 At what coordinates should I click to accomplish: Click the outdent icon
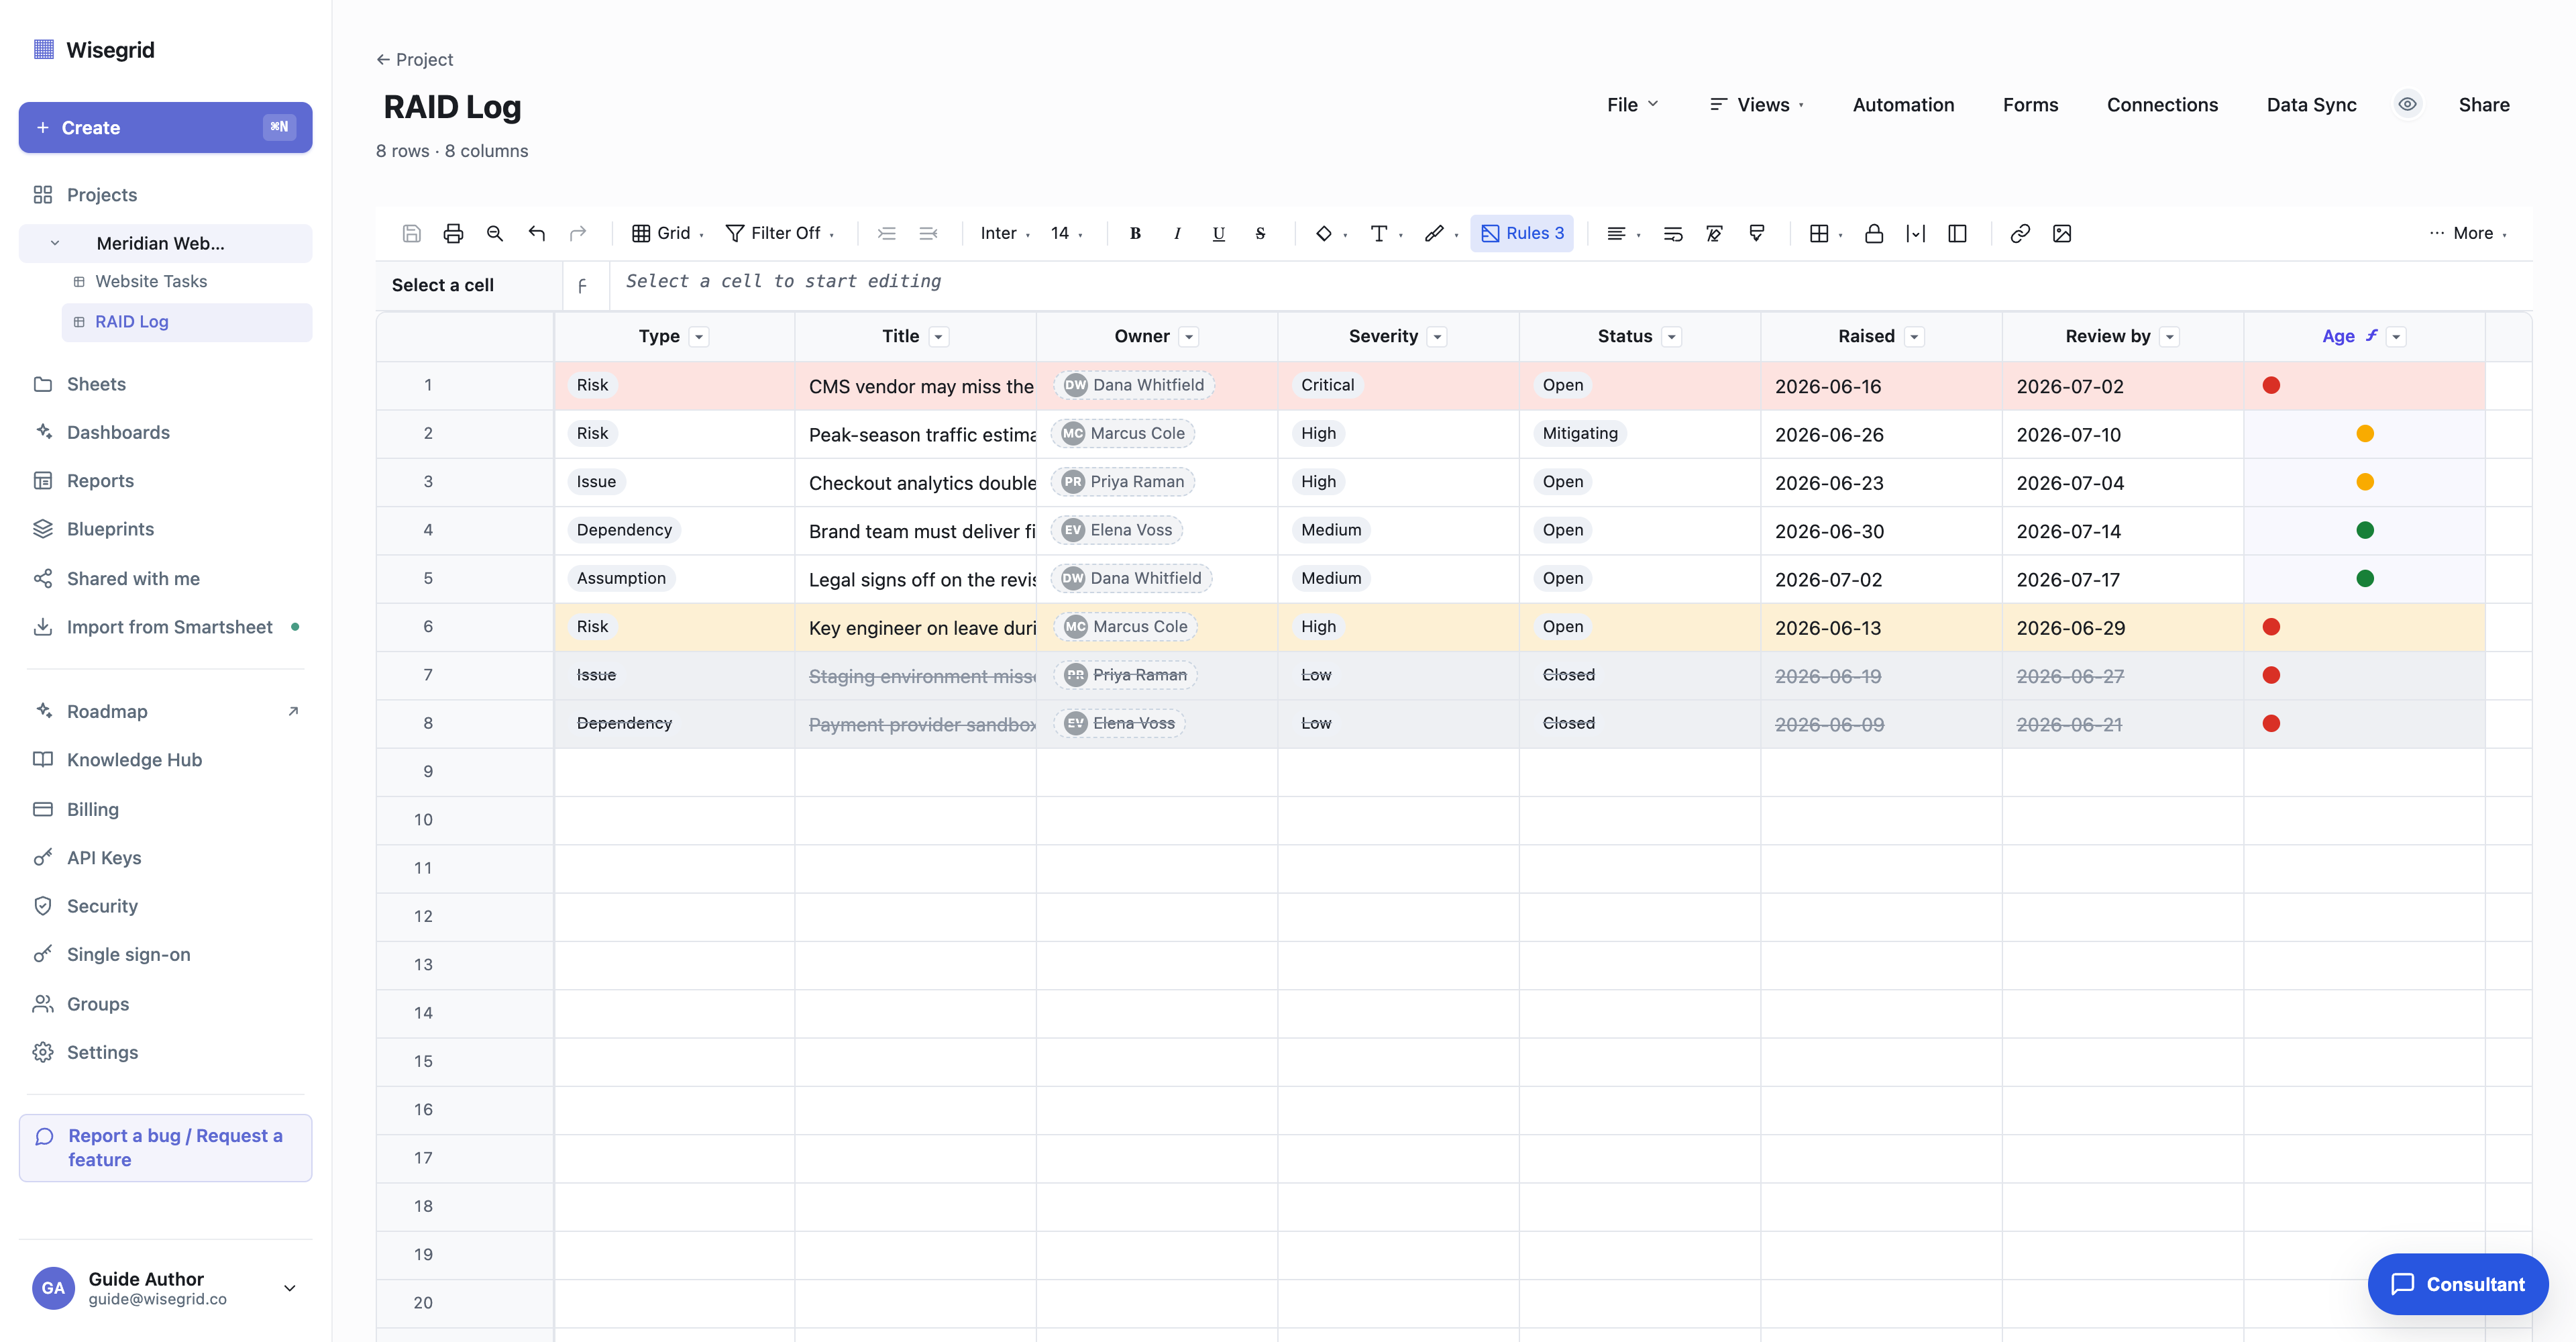[928, 233]
